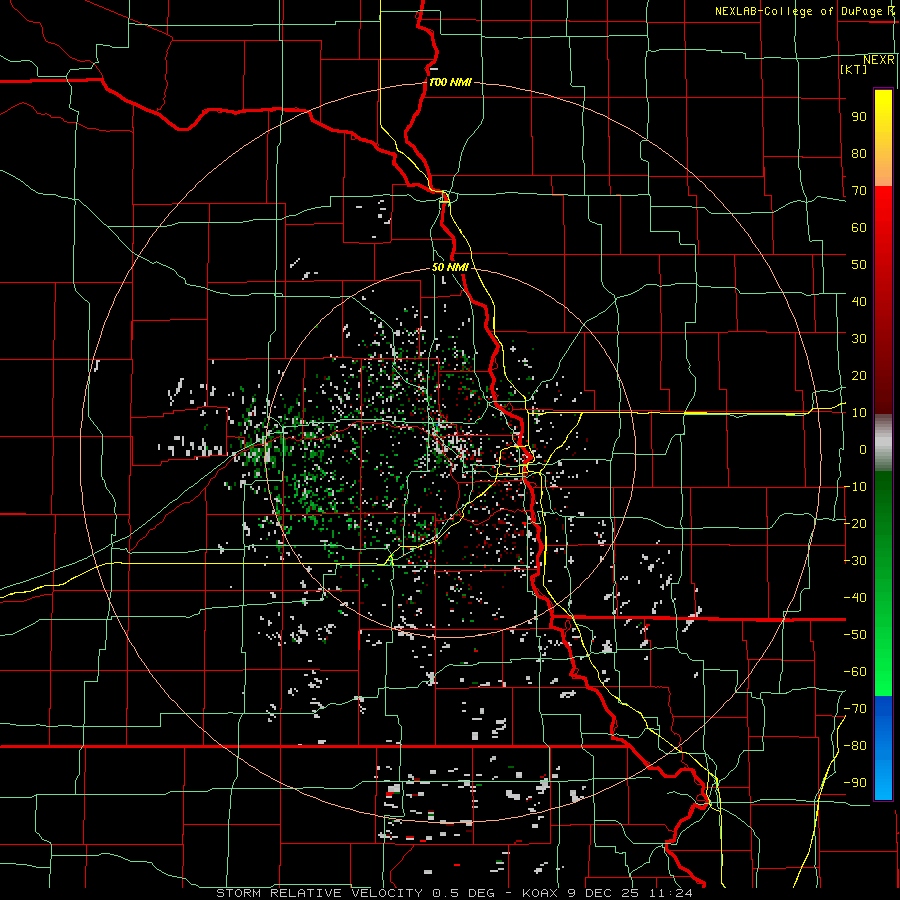
Task: Click the -80 scale label
Action: [855, 746]
